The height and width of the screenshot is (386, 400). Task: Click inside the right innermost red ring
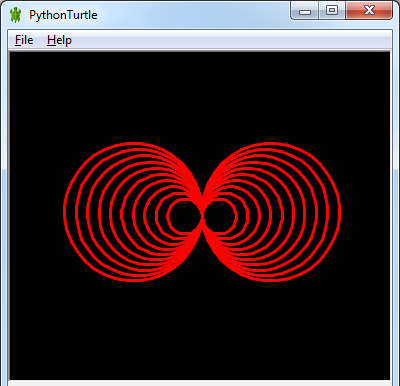coord(219,216)
